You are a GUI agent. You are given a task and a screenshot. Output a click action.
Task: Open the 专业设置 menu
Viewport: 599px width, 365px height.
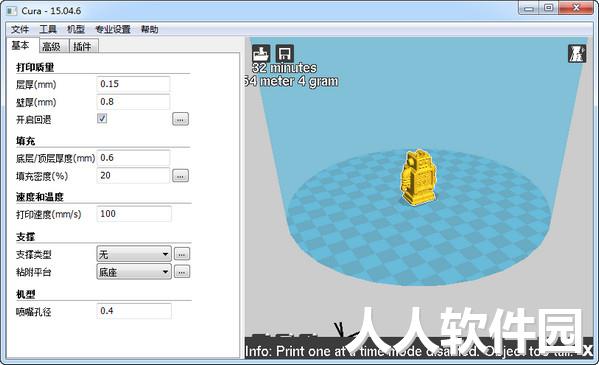pyautogui.click(x=112, y=29)
